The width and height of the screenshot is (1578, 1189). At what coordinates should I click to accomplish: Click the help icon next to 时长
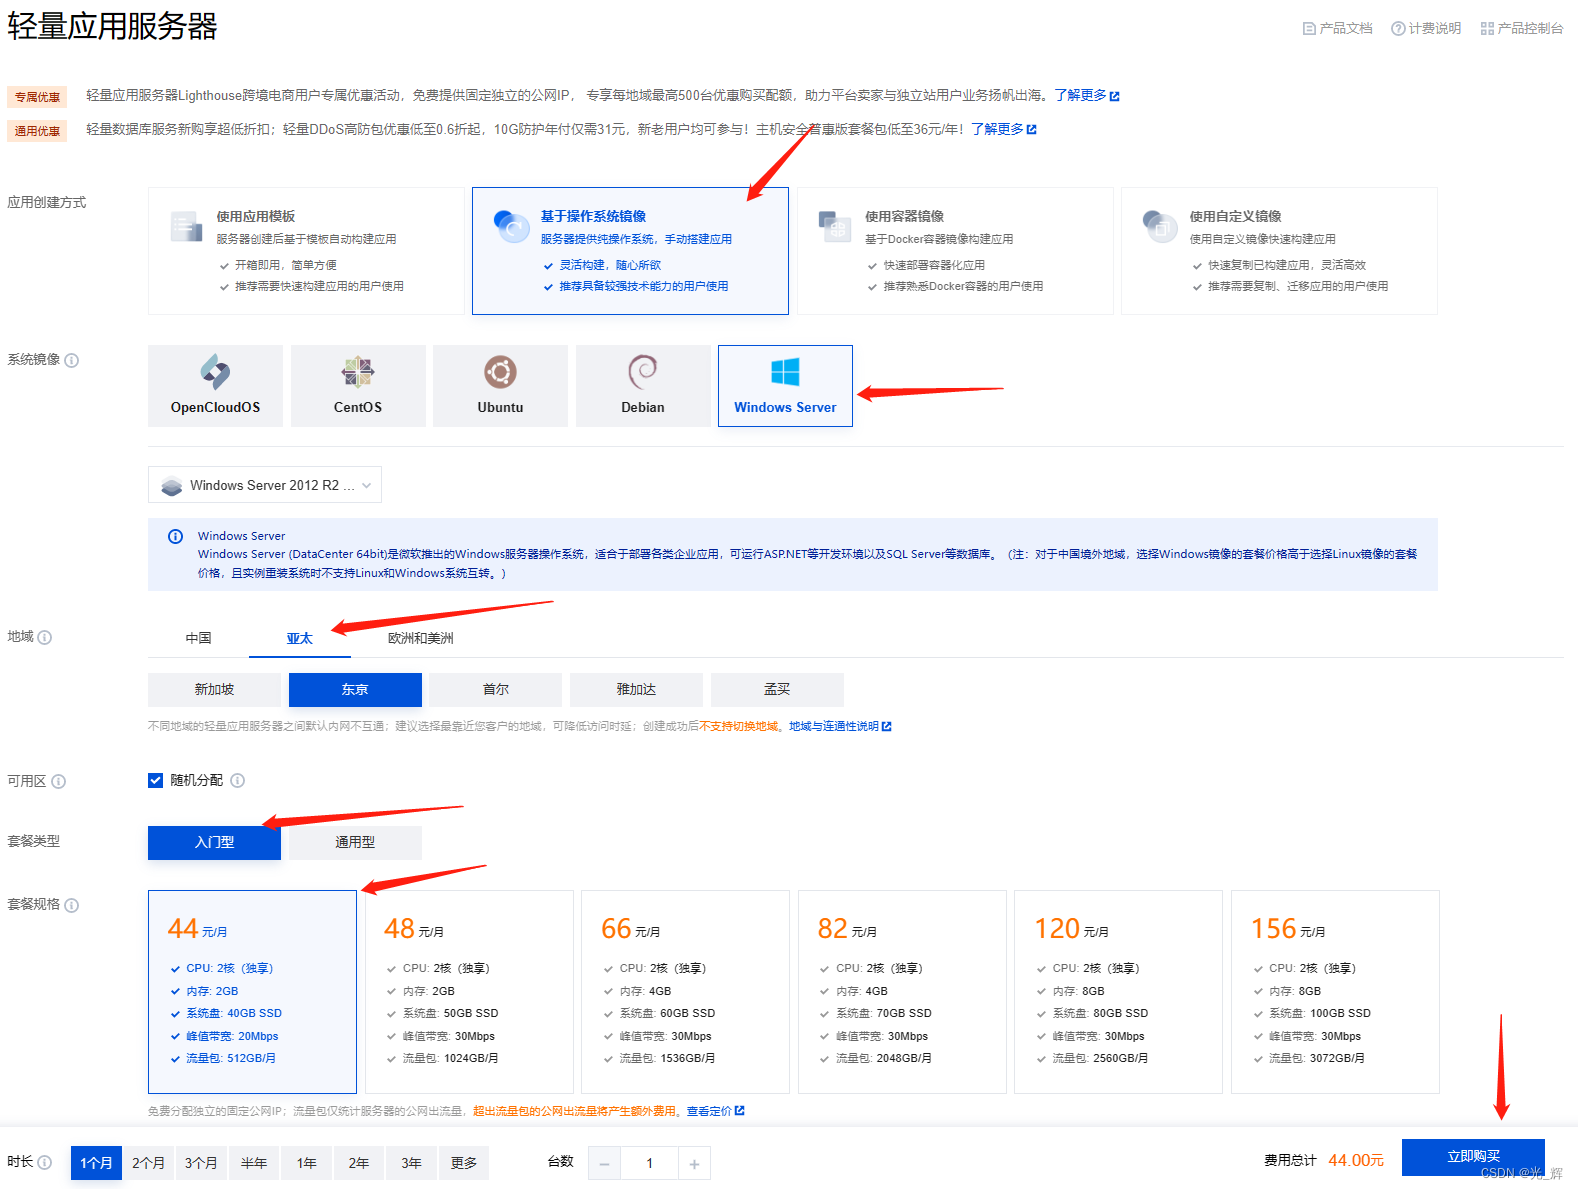coord(45,1162)
